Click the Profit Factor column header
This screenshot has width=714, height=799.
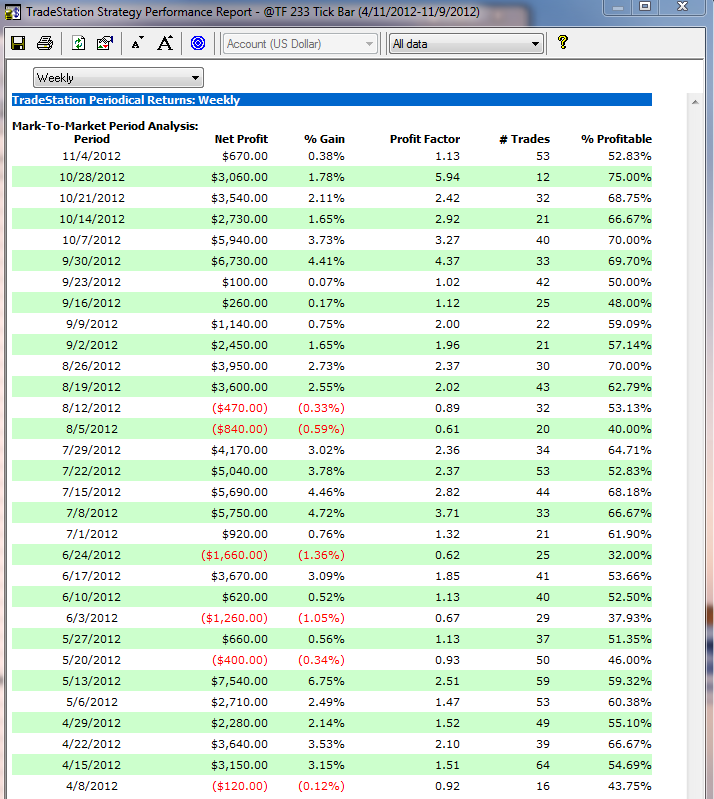(x=425, y=139)
